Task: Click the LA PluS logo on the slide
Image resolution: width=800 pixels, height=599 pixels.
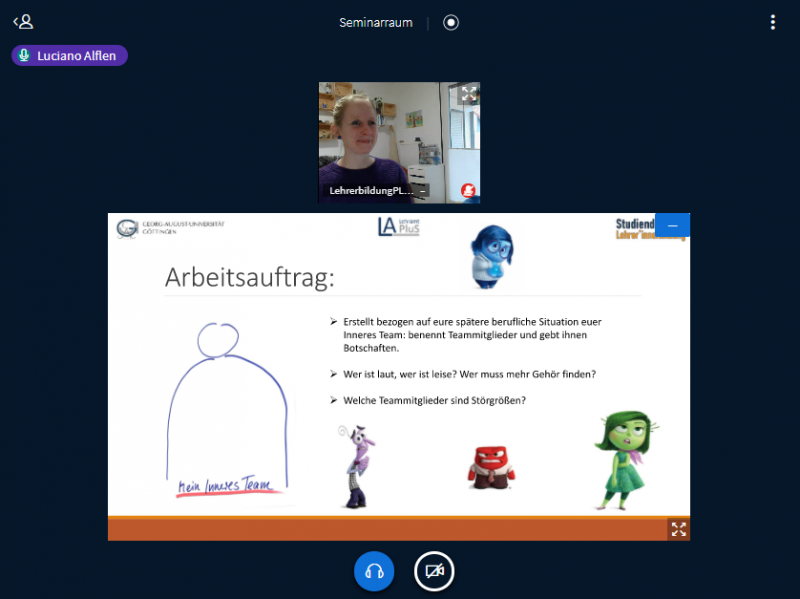Action: coord(398,227)
